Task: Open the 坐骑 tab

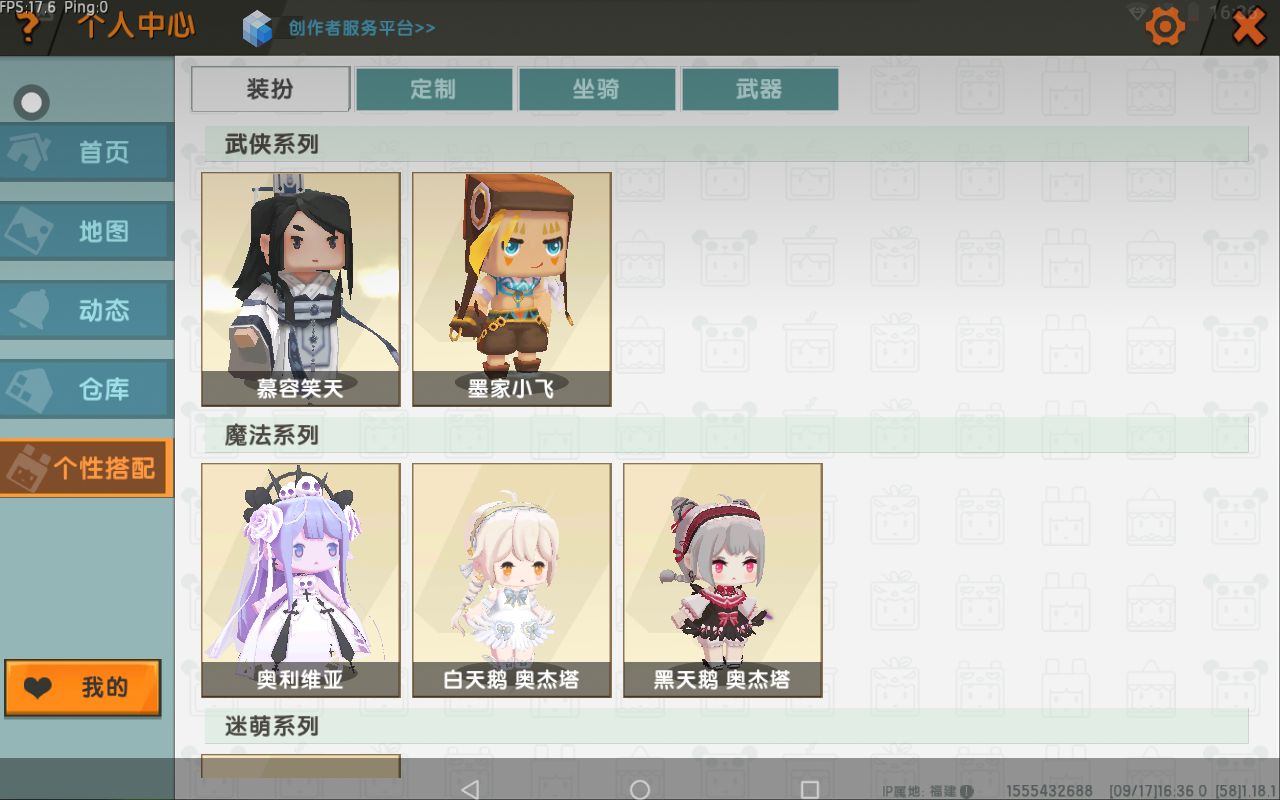Action: point(597,89)
